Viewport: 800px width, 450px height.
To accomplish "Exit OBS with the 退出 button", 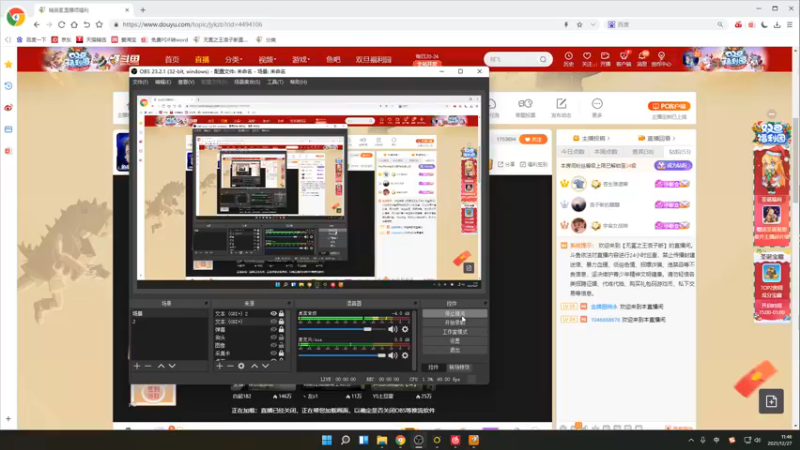I will [x=455, y=350].
